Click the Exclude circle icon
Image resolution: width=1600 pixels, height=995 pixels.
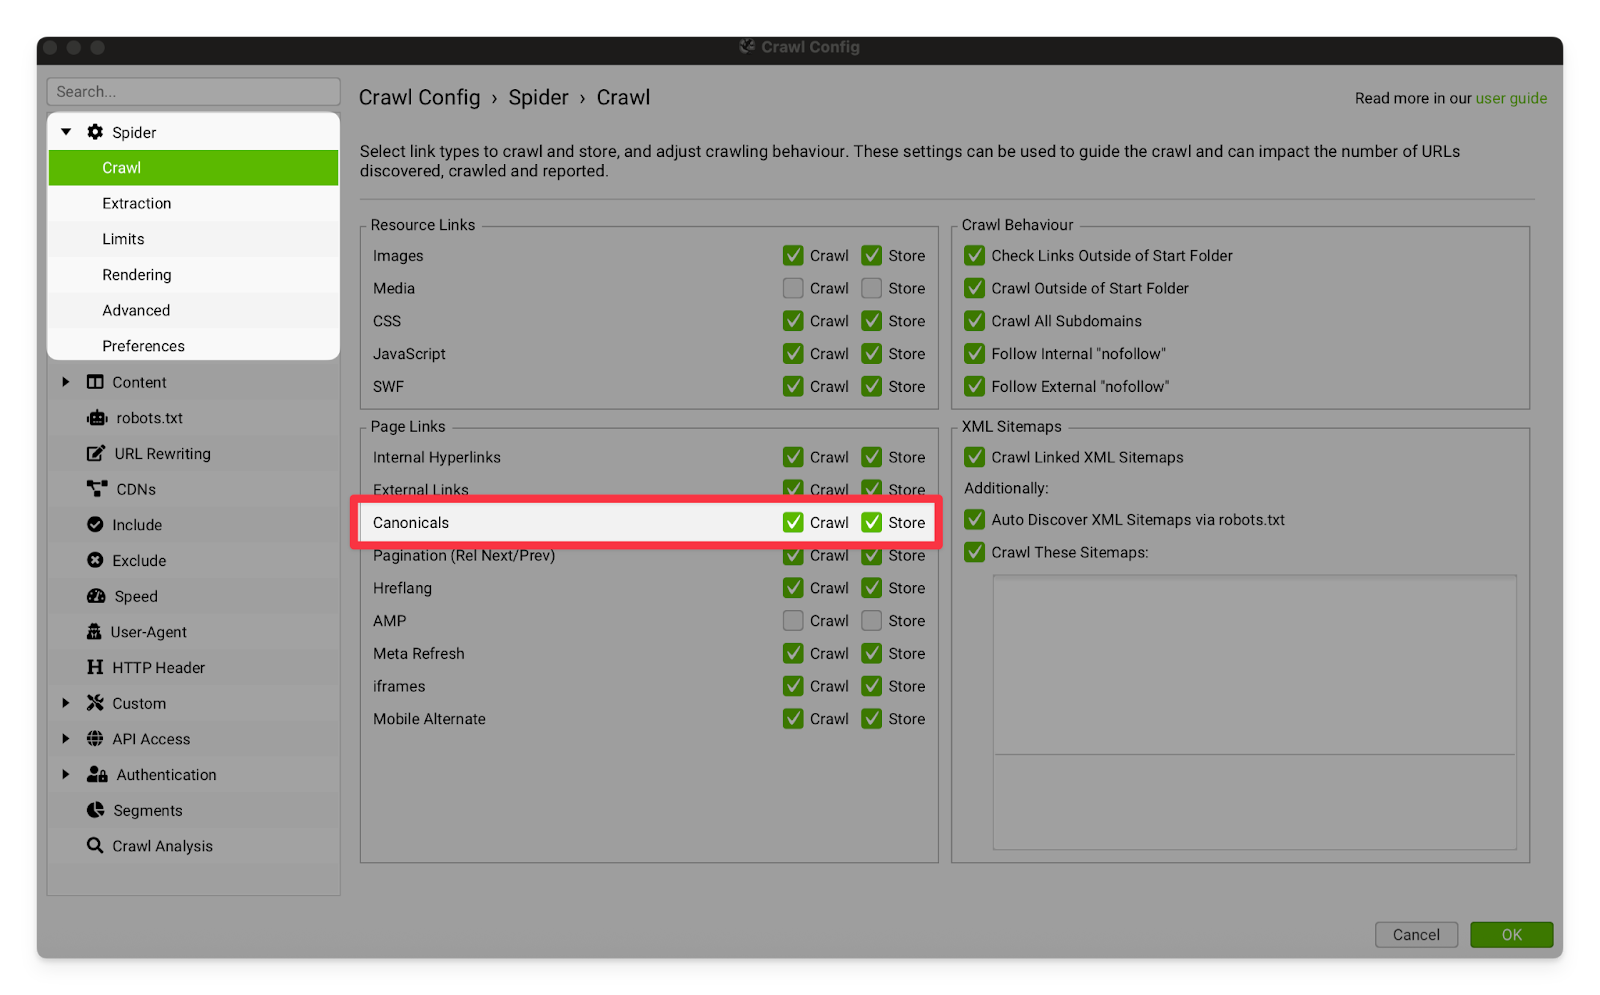coord(95,561)
